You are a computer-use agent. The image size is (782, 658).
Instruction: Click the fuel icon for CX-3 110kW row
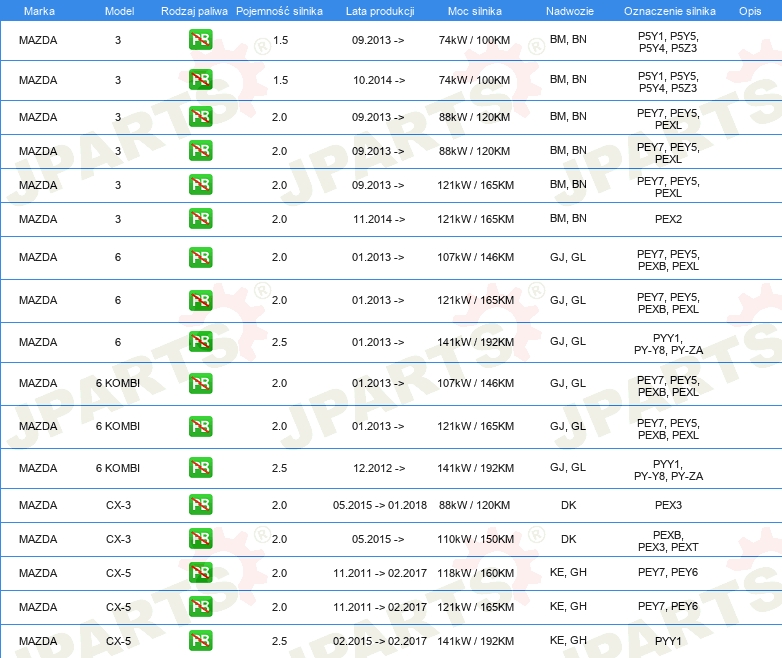pyautogui.click(x=200, y=539)
